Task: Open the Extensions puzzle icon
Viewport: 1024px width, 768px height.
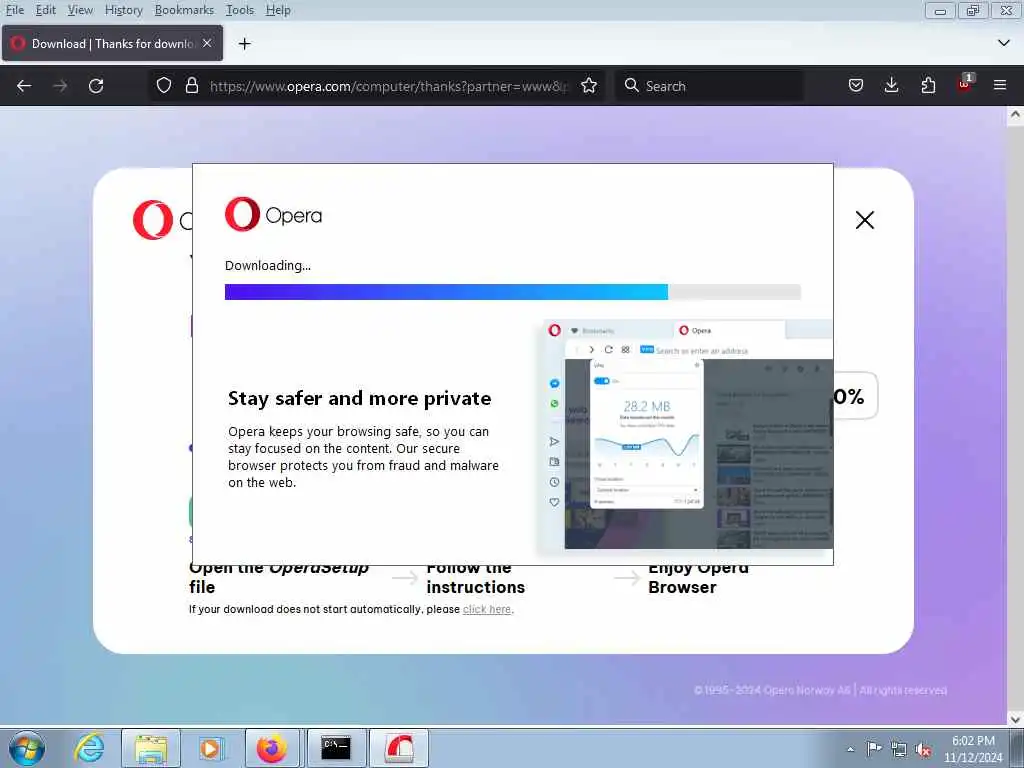Action: (928, 86)
